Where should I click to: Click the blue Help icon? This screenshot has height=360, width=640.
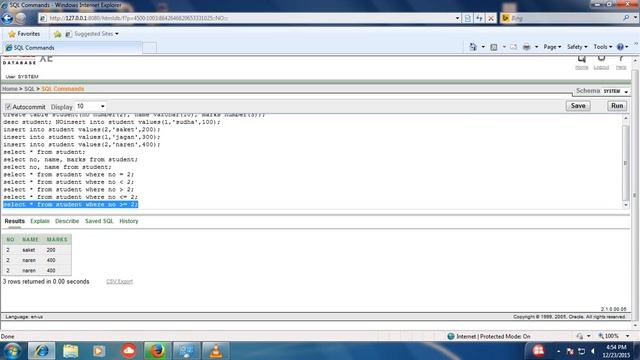point(620,47)
